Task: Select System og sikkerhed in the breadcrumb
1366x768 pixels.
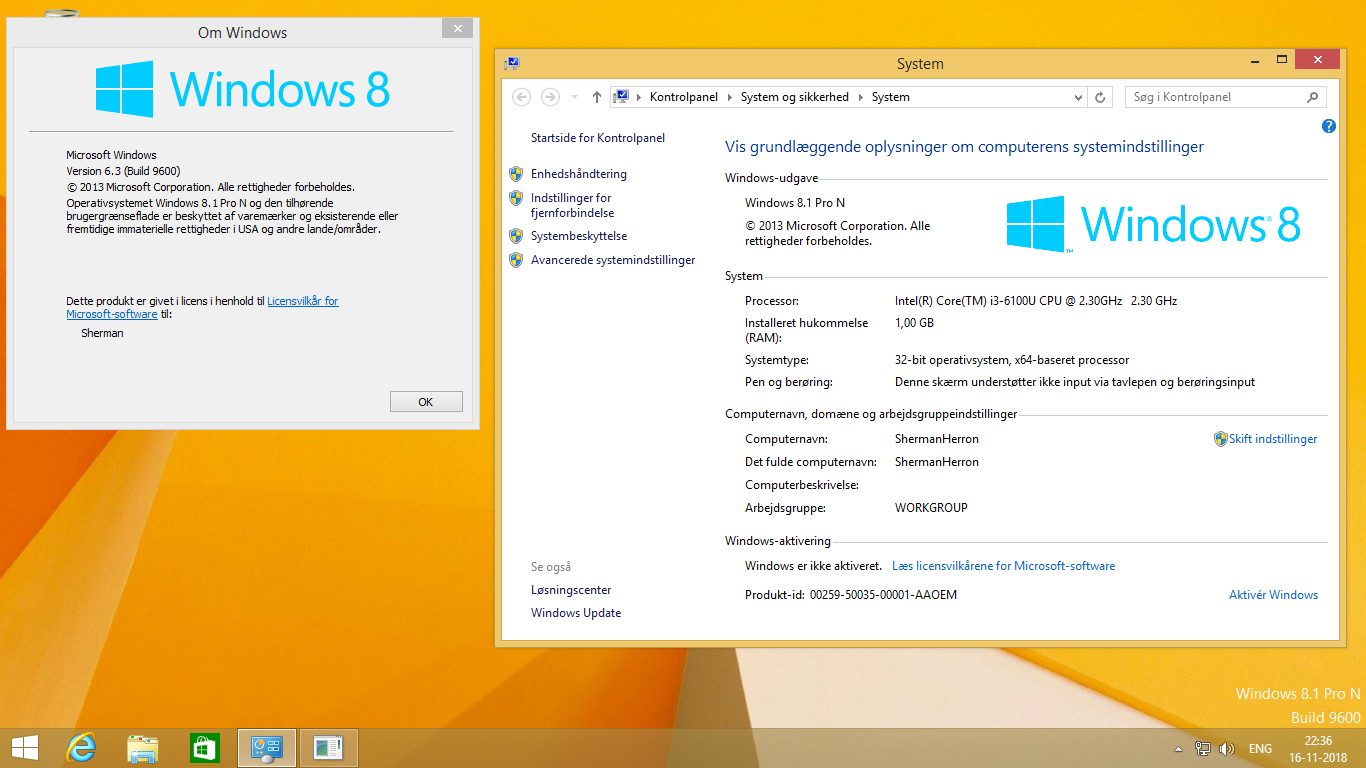Action: pos(794,97)
